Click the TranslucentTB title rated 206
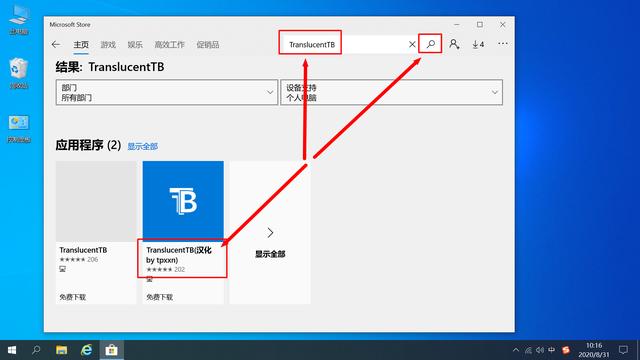 83,250
